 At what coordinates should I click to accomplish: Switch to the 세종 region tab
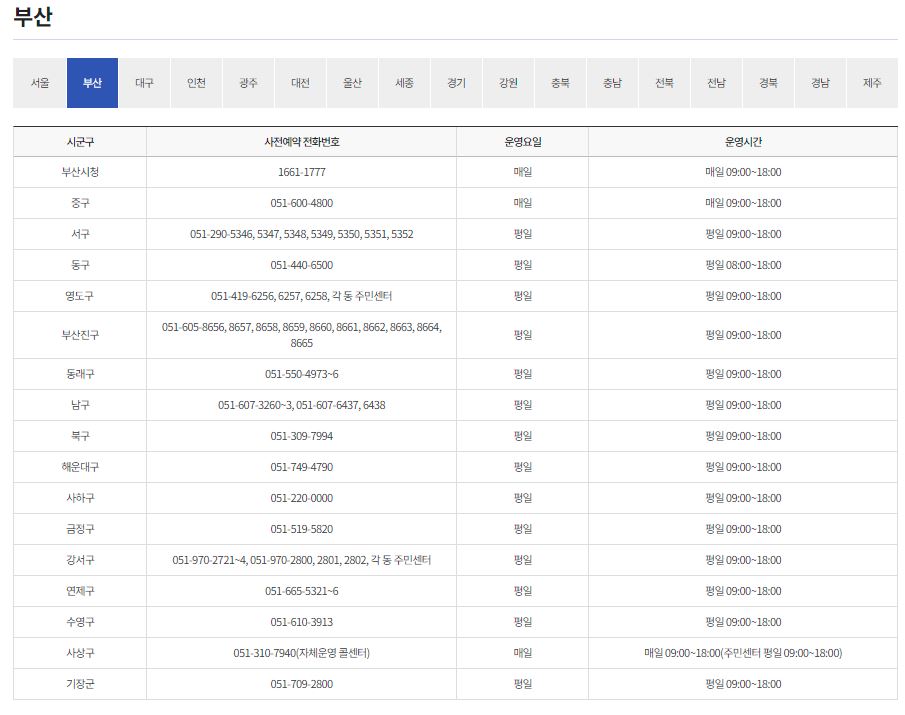pyautogui.click(x=403, y=83)
